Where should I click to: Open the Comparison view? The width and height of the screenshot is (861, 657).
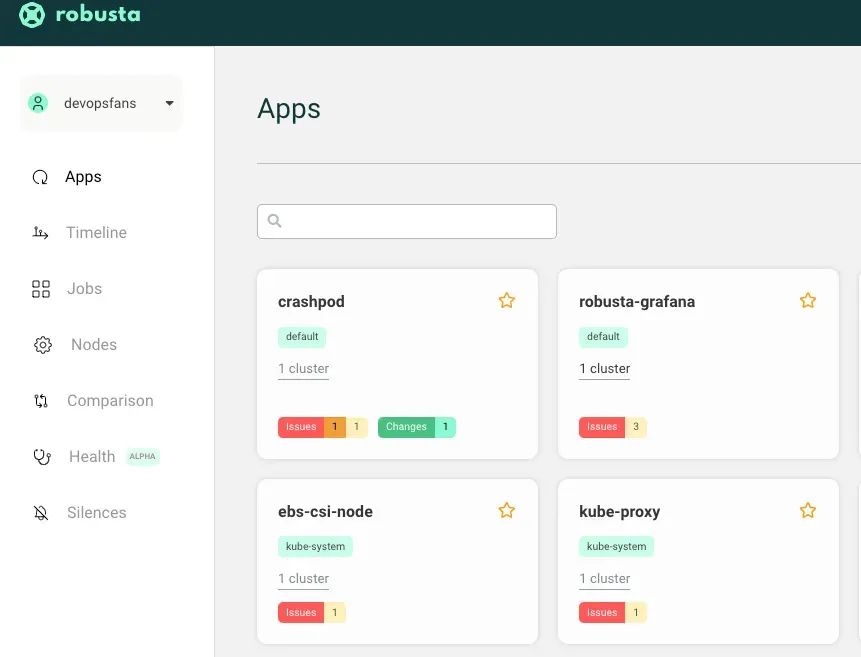[x=110, y=401]
